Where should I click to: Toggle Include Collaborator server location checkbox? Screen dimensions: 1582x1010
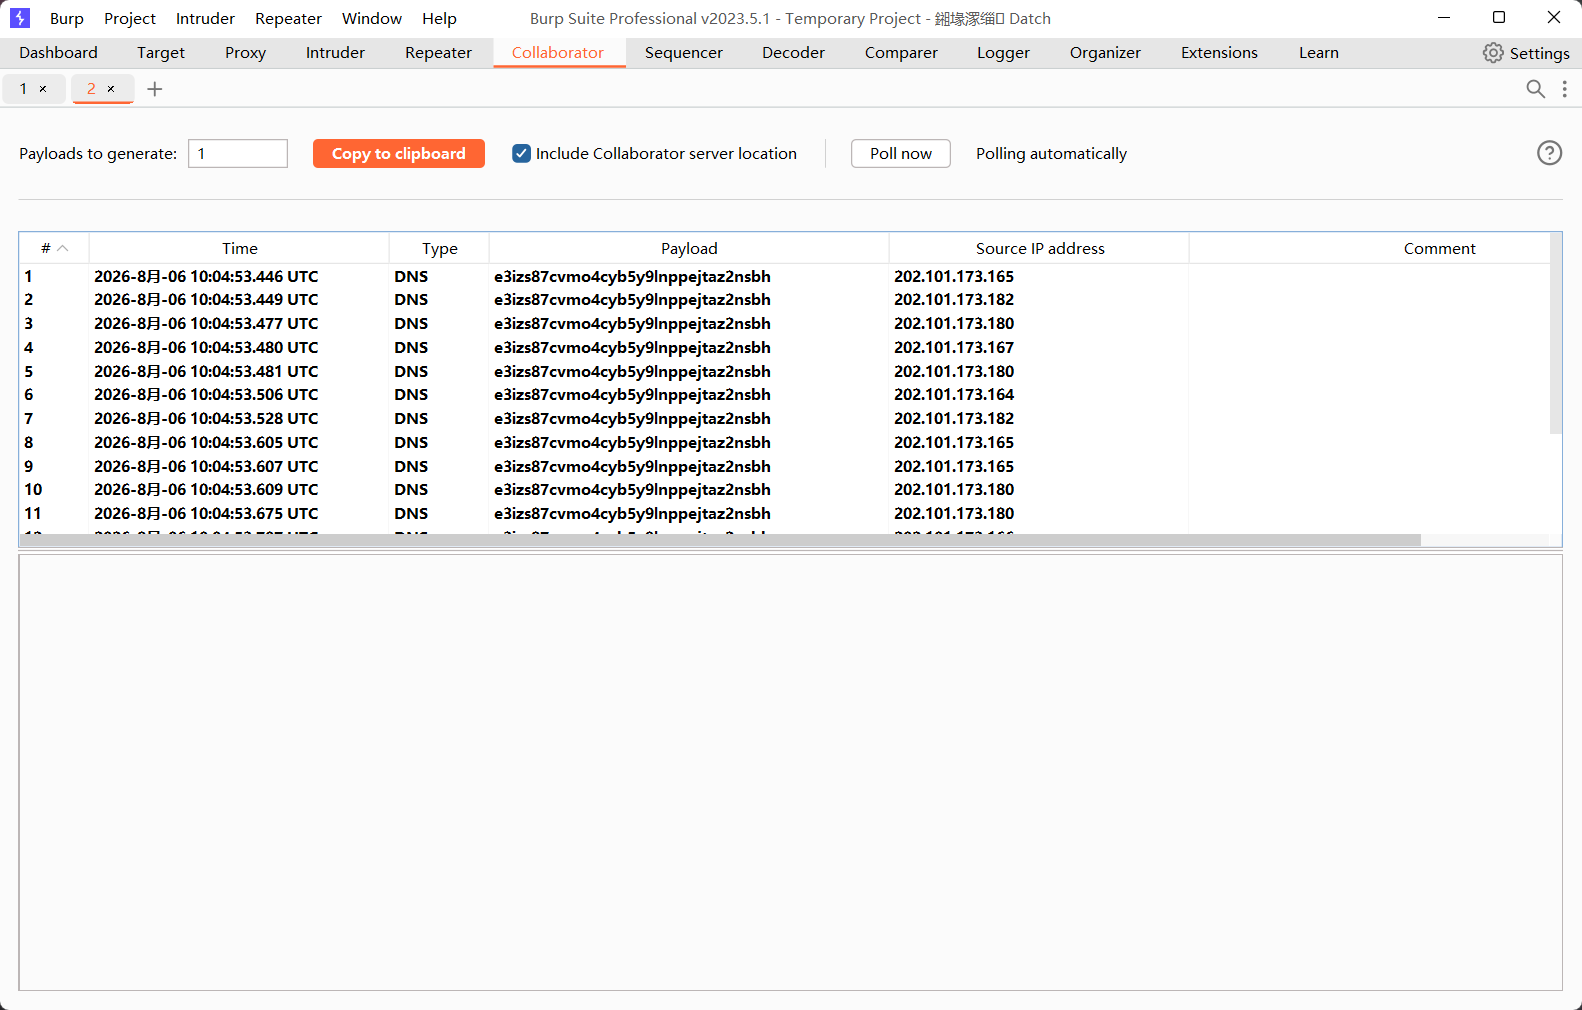(521, 153)
